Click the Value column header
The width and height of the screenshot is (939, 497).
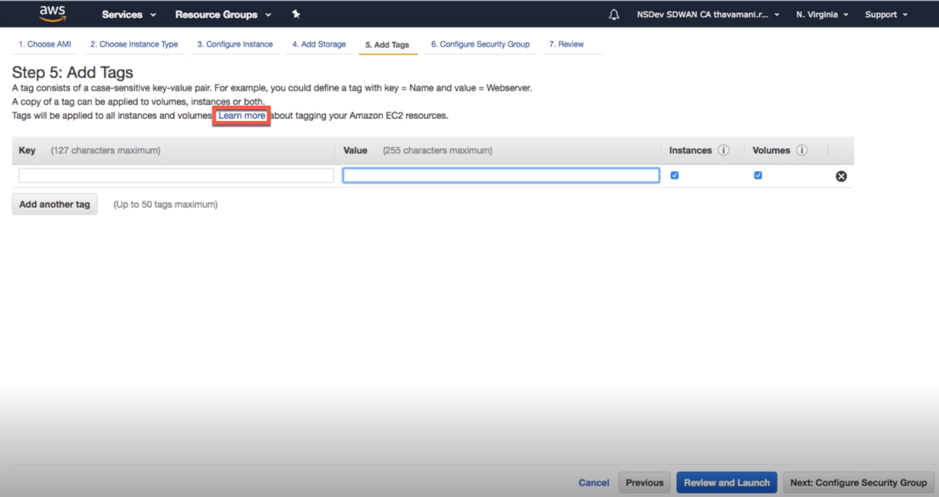[x=355, y=150]
